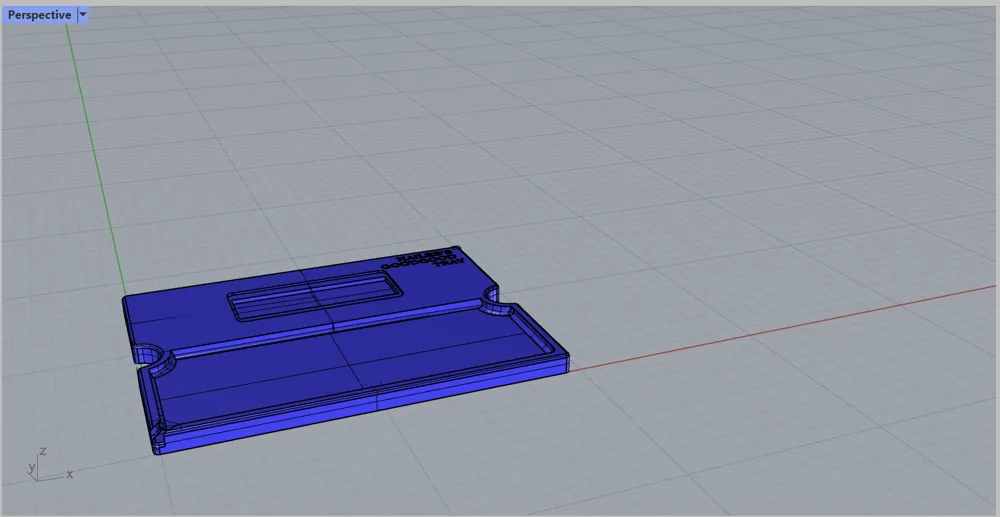Click the engraved text on the tray

coord(423,260)
